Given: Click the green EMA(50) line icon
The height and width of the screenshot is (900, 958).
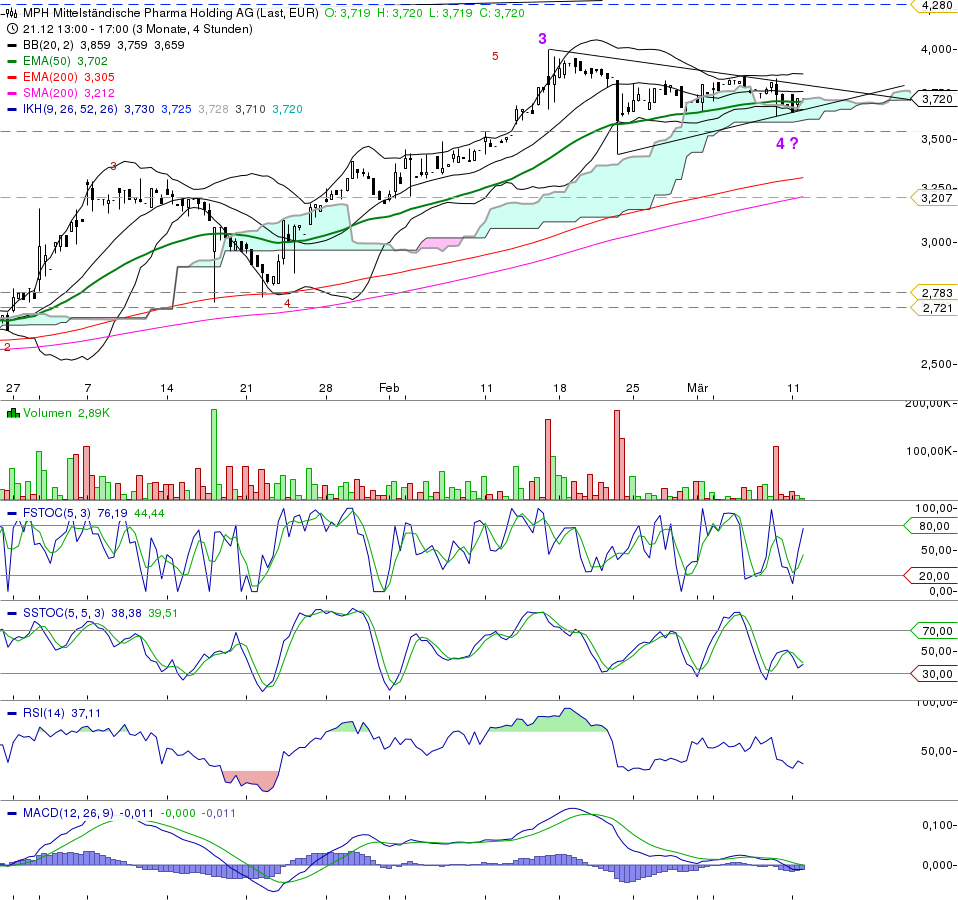Looking at the screenshot, I should pos(11,59).
